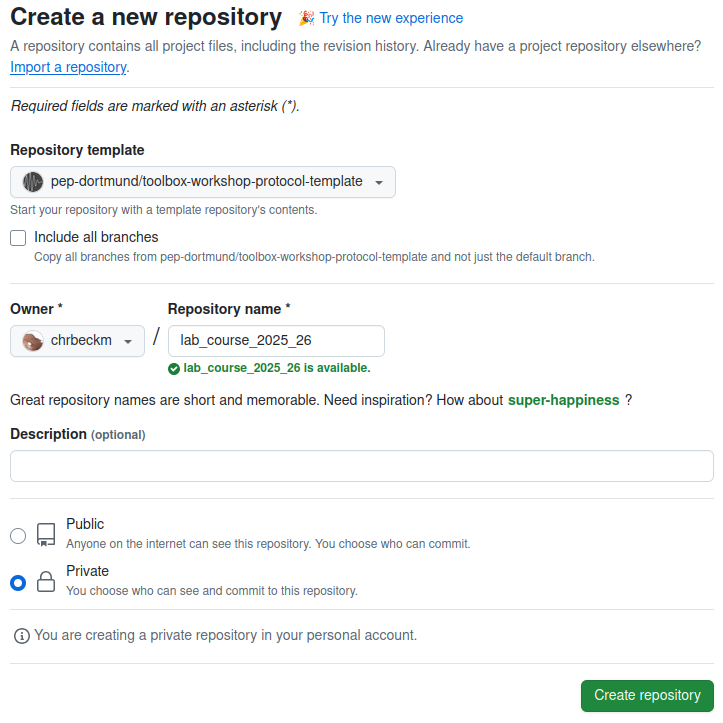Focus the Repository name input field

click(276, 341)
